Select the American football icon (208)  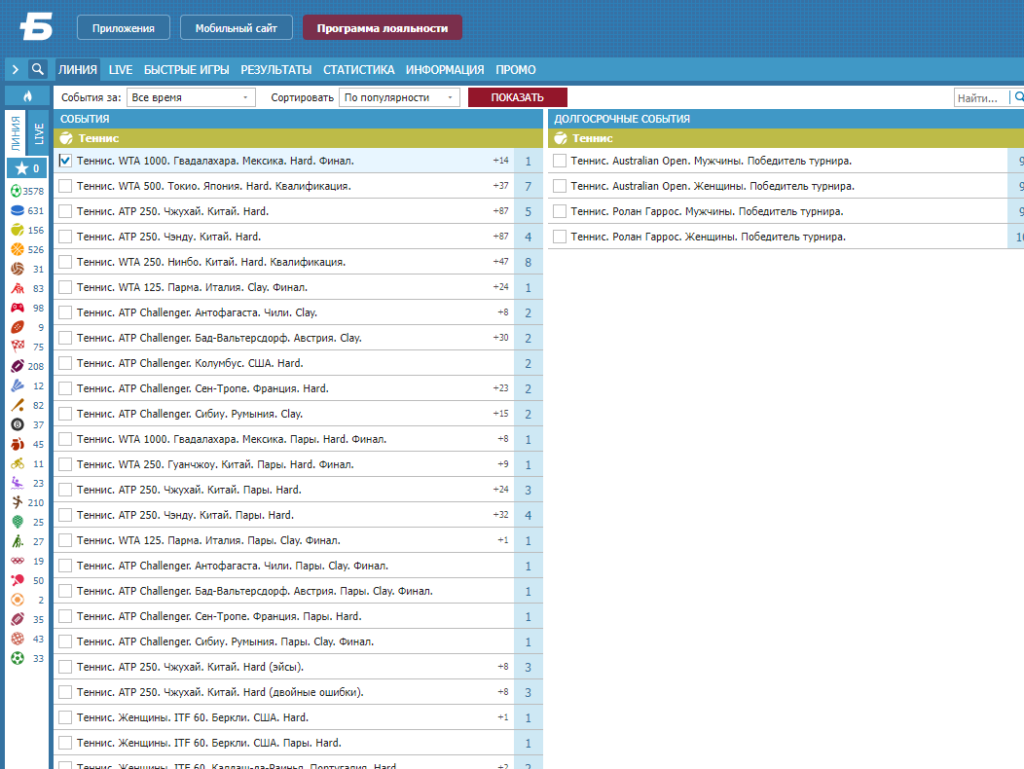tap(17, 366)
